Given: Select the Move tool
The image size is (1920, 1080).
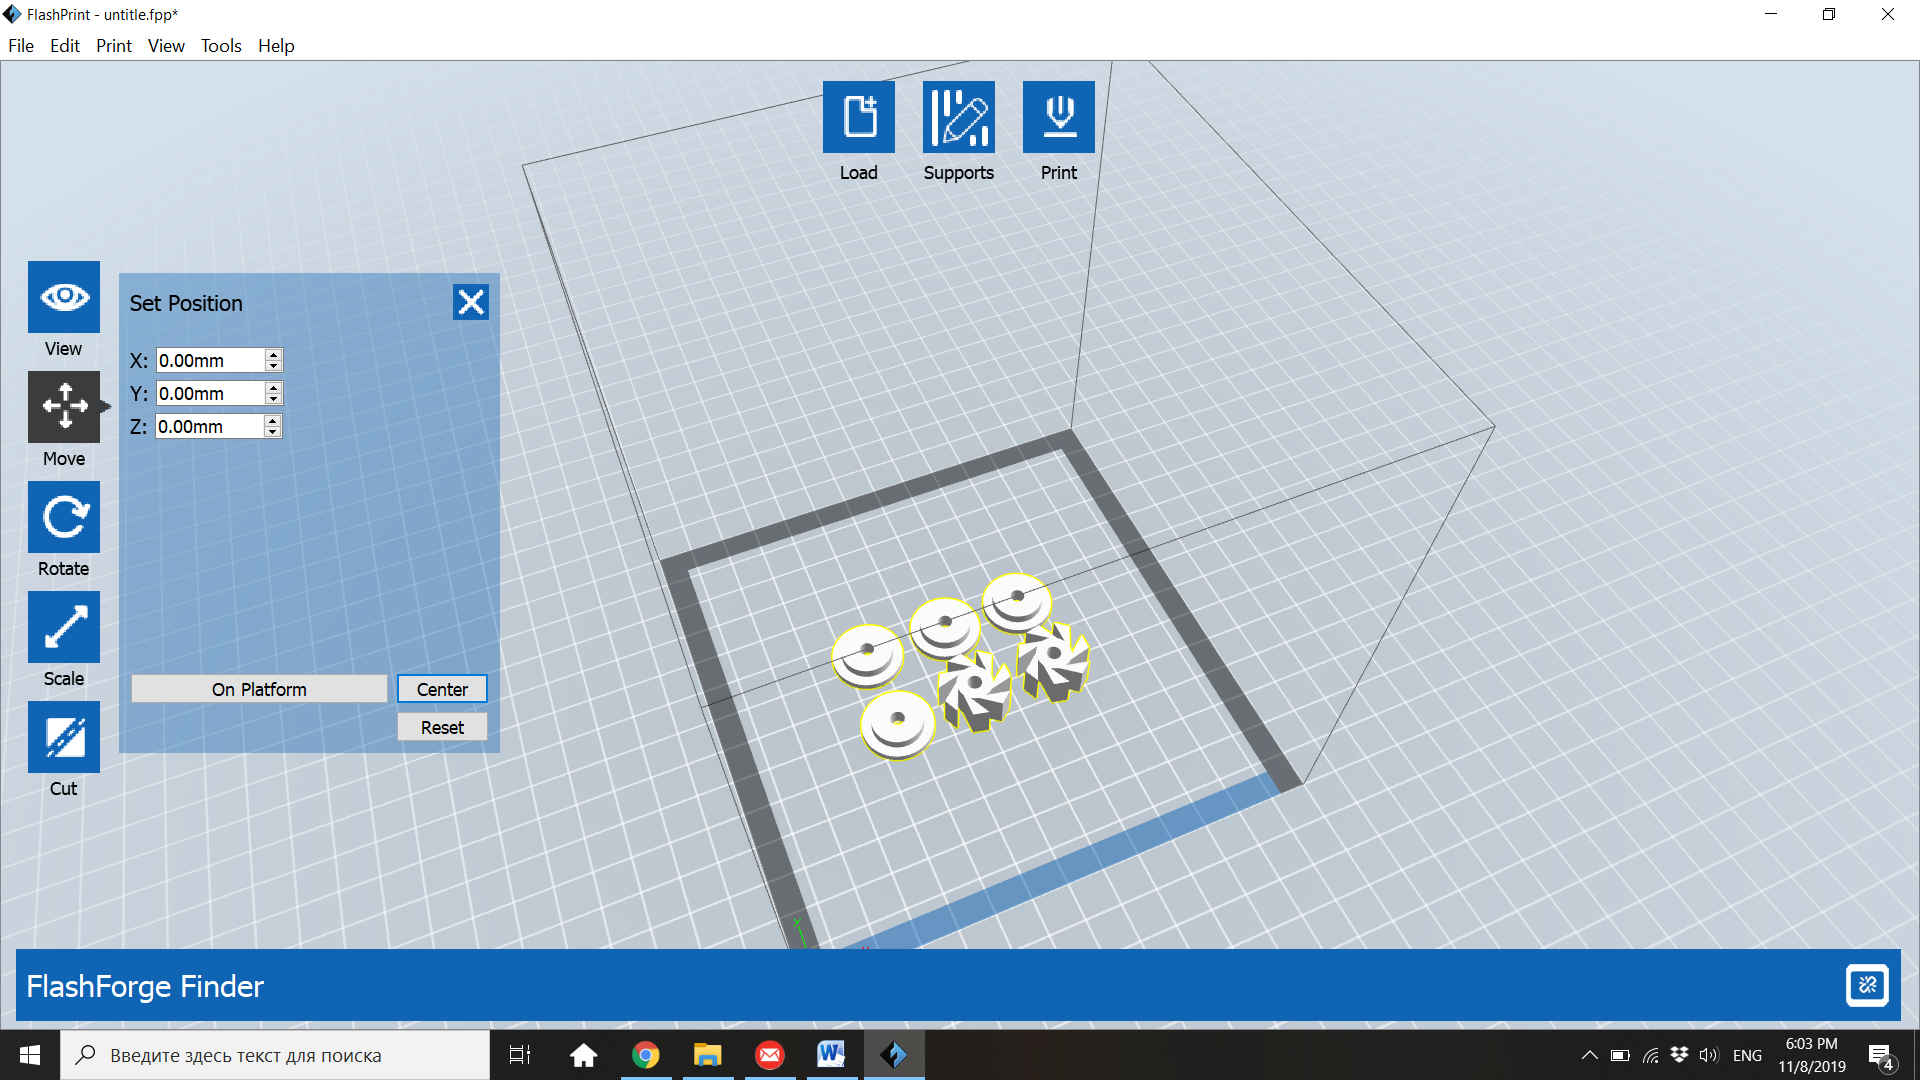Looking at the screenshot, I should click(x=63, y=407).
